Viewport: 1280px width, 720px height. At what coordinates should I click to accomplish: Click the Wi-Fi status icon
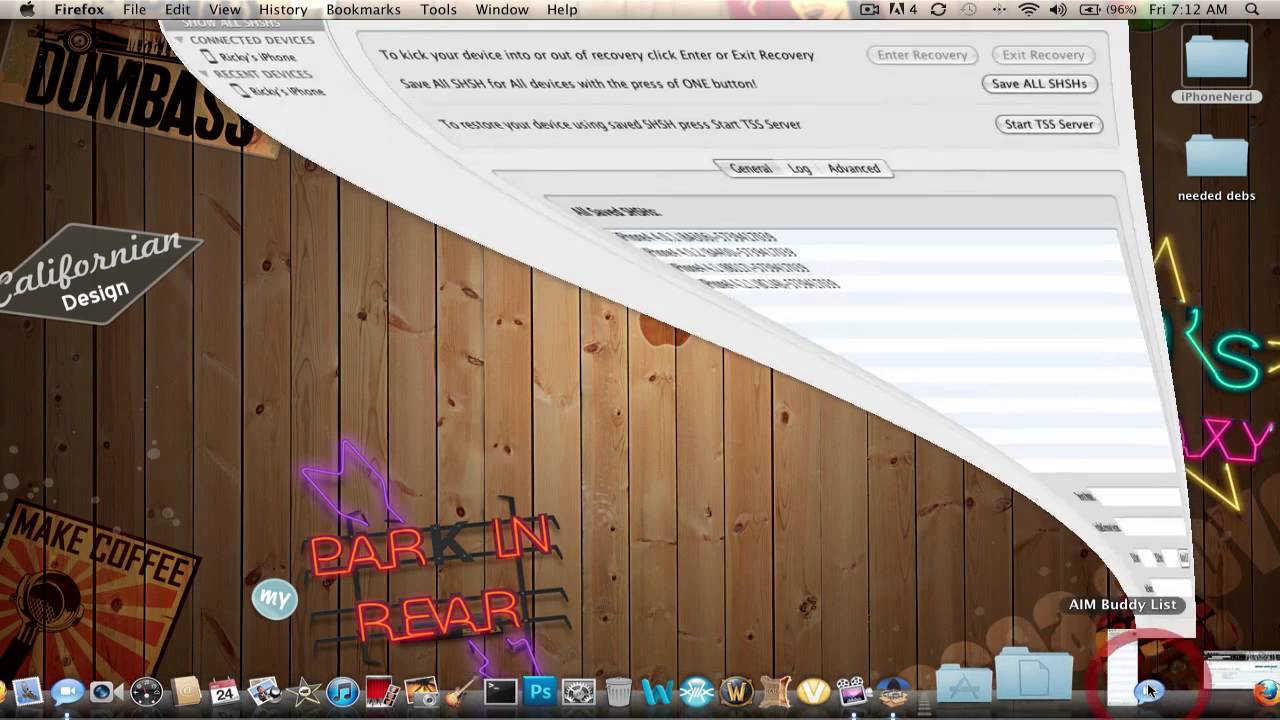[x=1028, y=9]
